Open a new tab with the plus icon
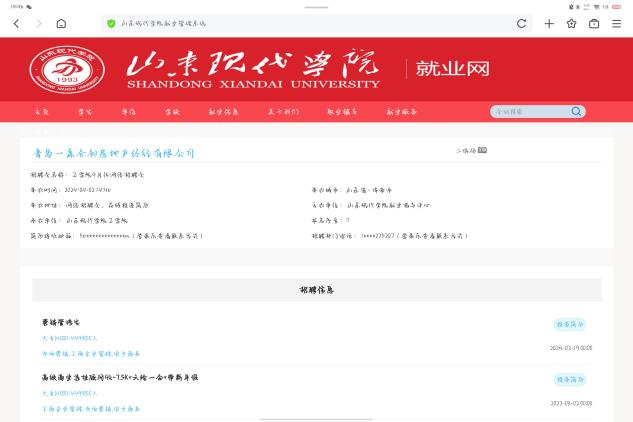The width and height of the screenshot is (633, 422). coord(549,23)
